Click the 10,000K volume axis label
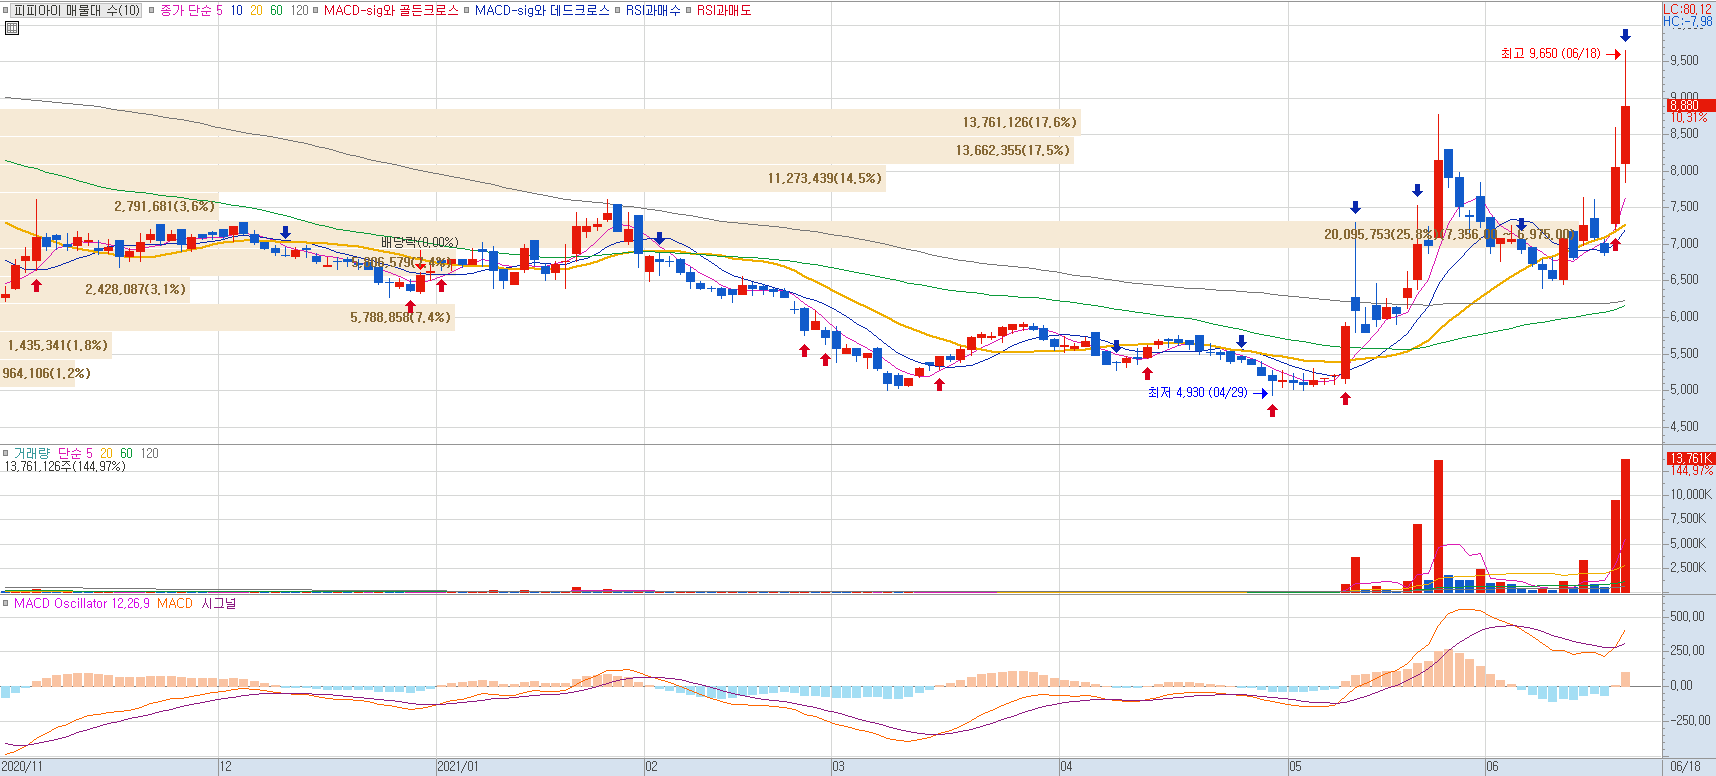 (1690, 494)
